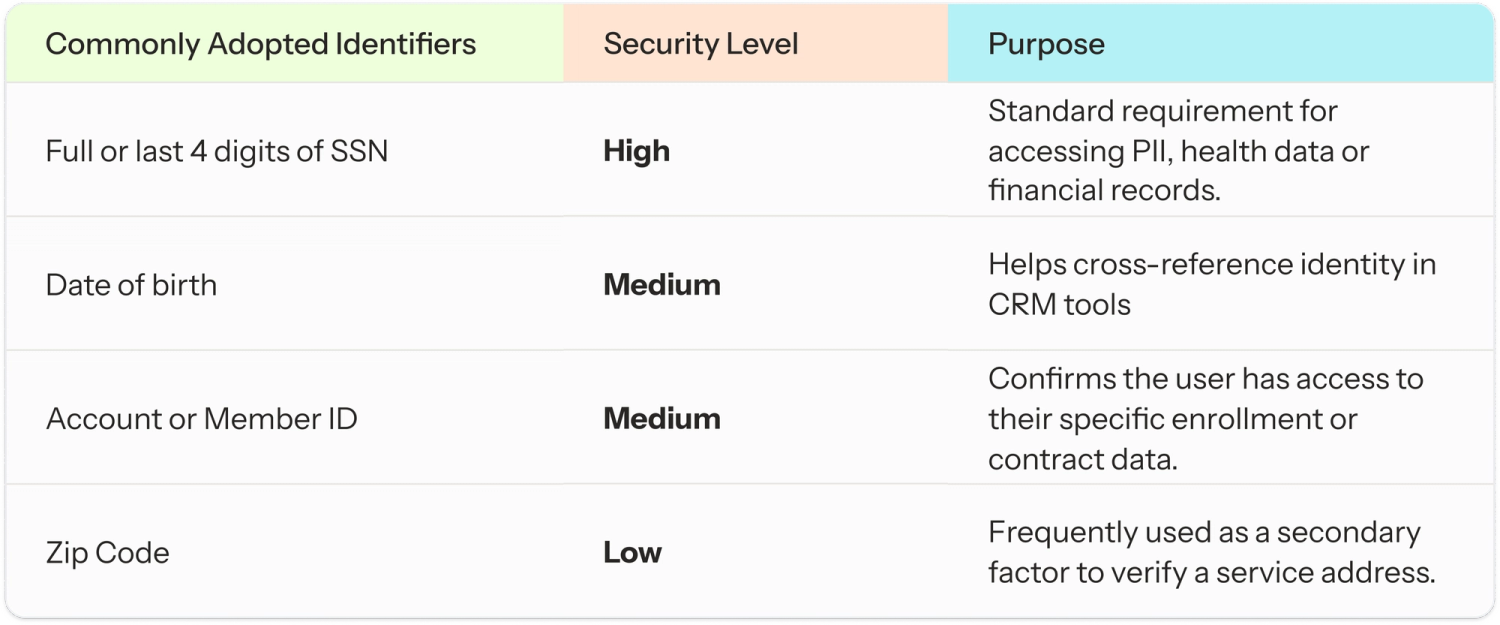Image resolution: width=1500 pixels, height=625 pixels.
Task: Click the High security level value
Action: pyautogui.click(x=636, y=151)
